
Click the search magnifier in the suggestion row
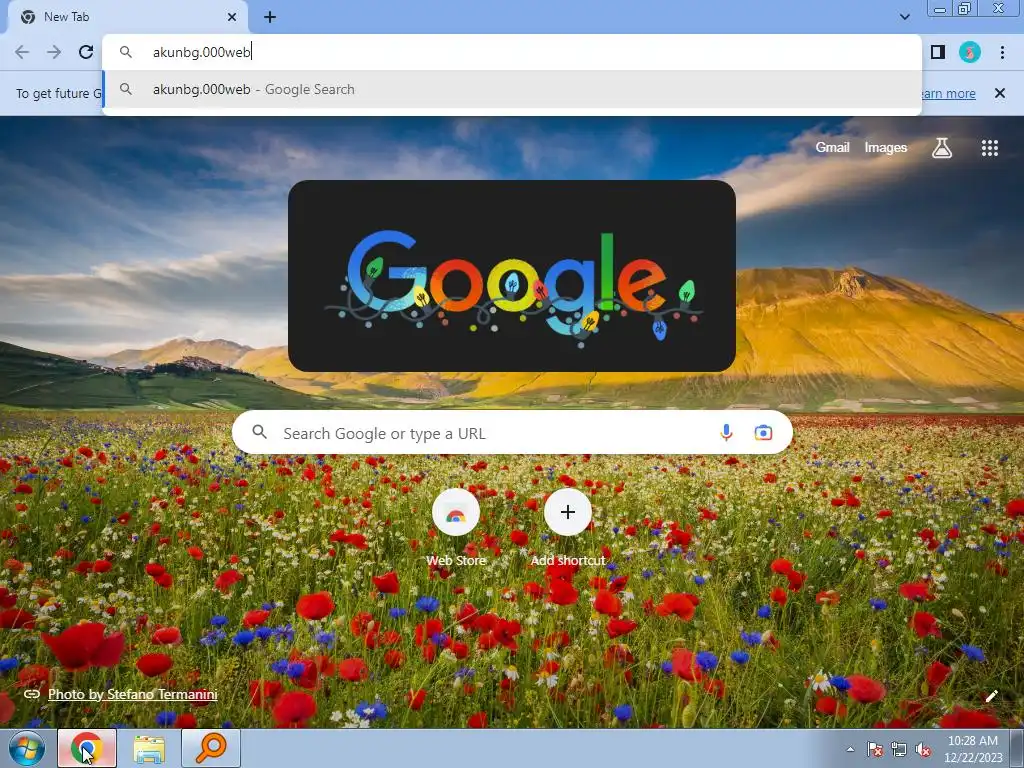(126, 89)
